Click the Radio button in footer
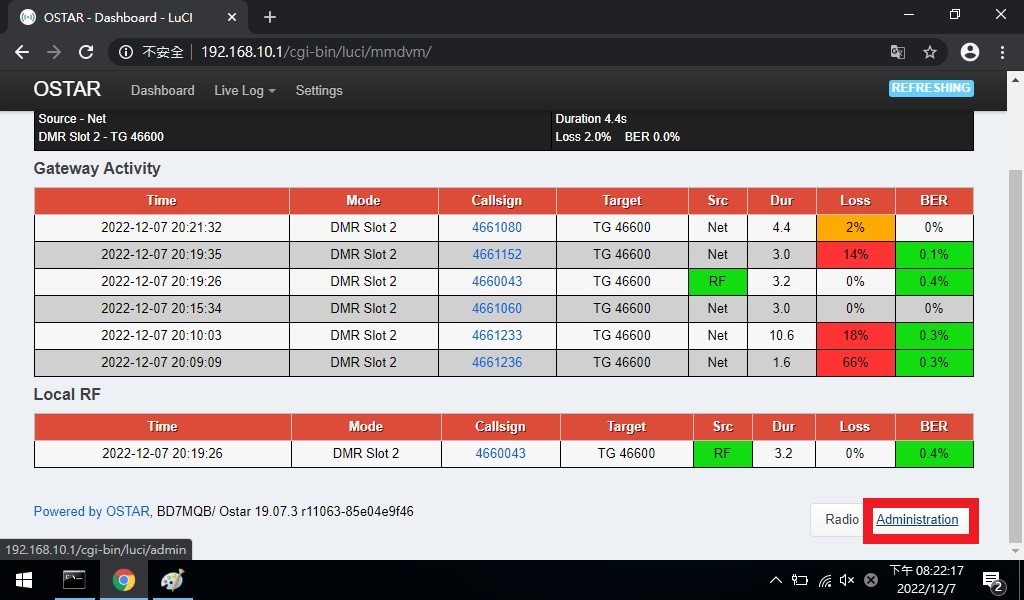 [841, 520]
